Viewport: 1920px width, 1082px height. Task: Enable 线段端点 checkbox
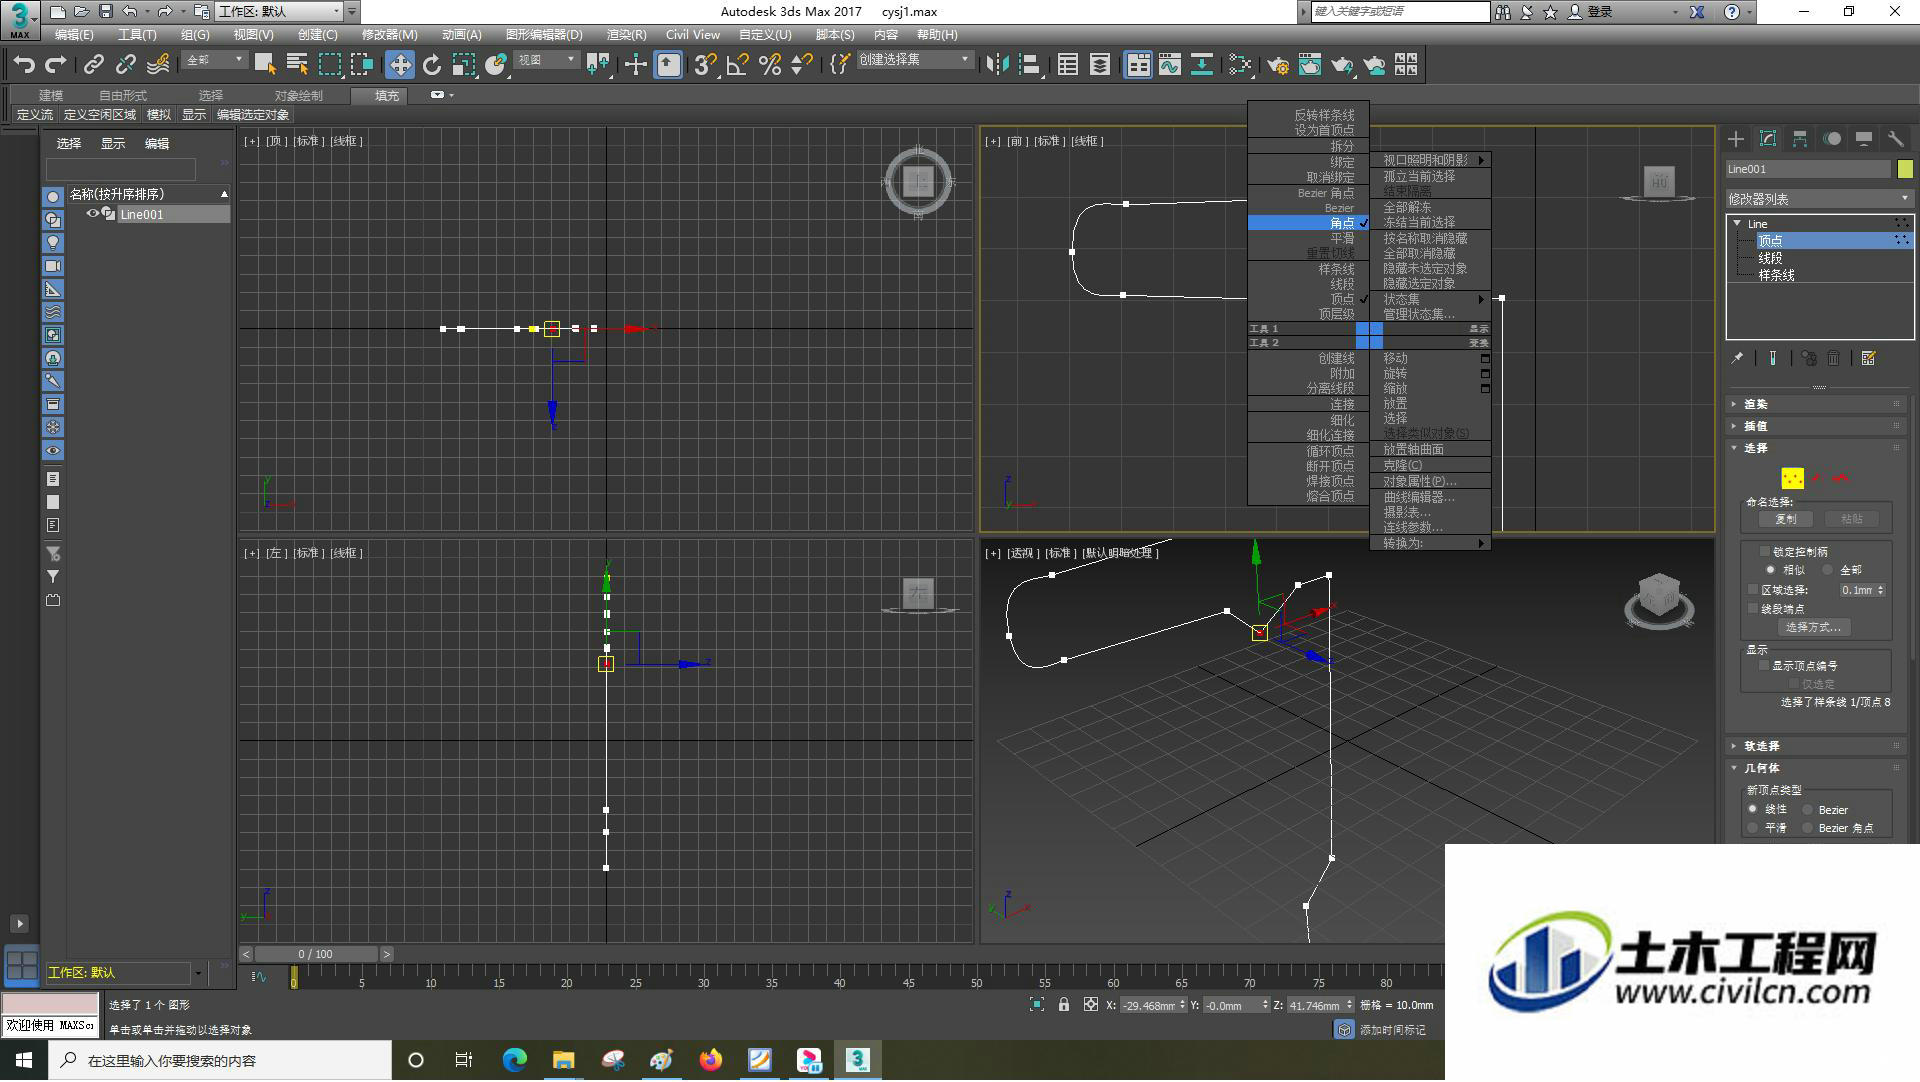click(x=1753, y=608)
